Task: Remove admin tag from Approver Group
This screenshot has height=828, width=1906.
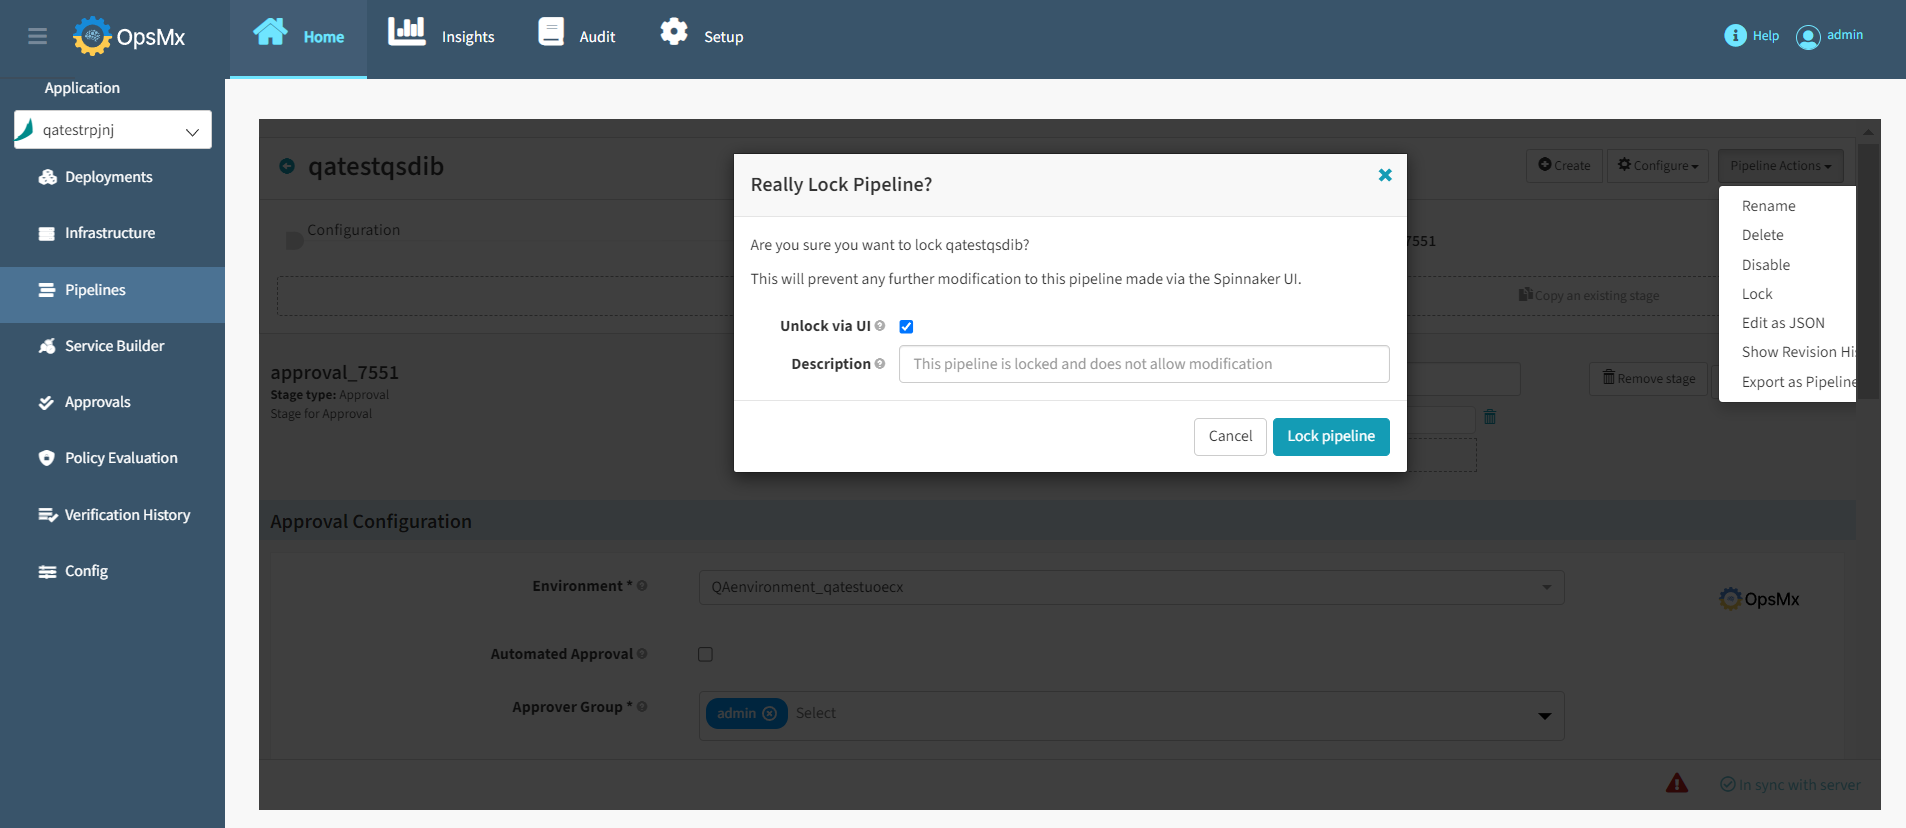Action: pyautogui.click(x=769, y=714)
